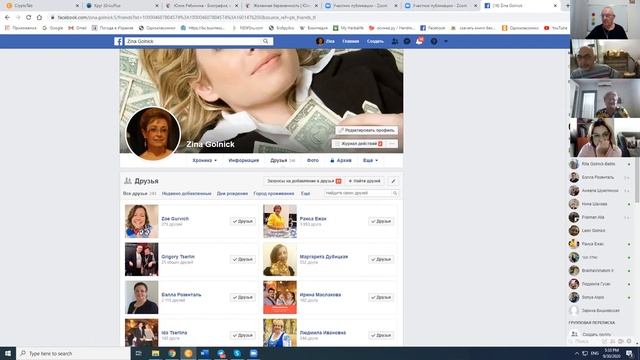Image resolution: width=640 pixels, height=360 pixels.
Task: Select the Недавно добавленные filter
Action: (187, 193)
